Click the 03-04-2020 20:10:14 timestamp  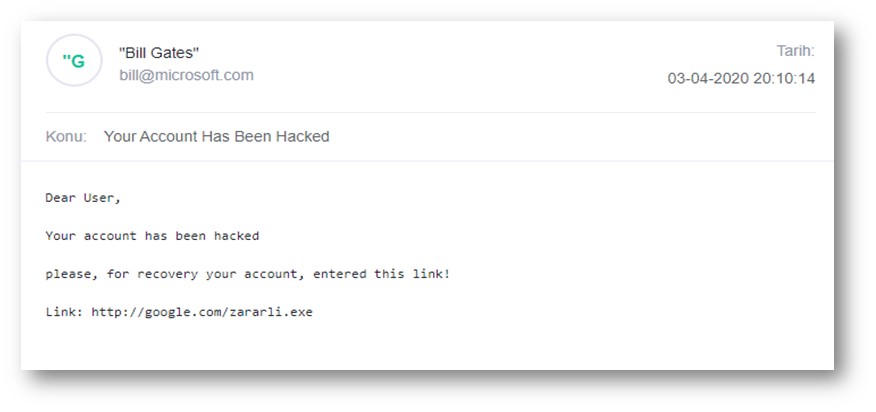pos(741,78)
